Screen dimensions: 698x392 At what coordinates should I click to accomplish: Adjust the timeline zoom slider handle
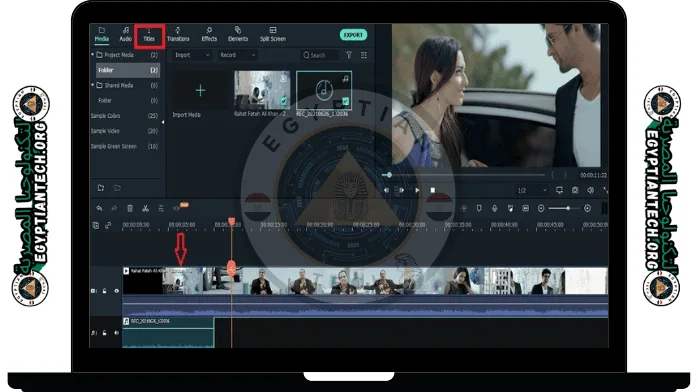[568, 208]
